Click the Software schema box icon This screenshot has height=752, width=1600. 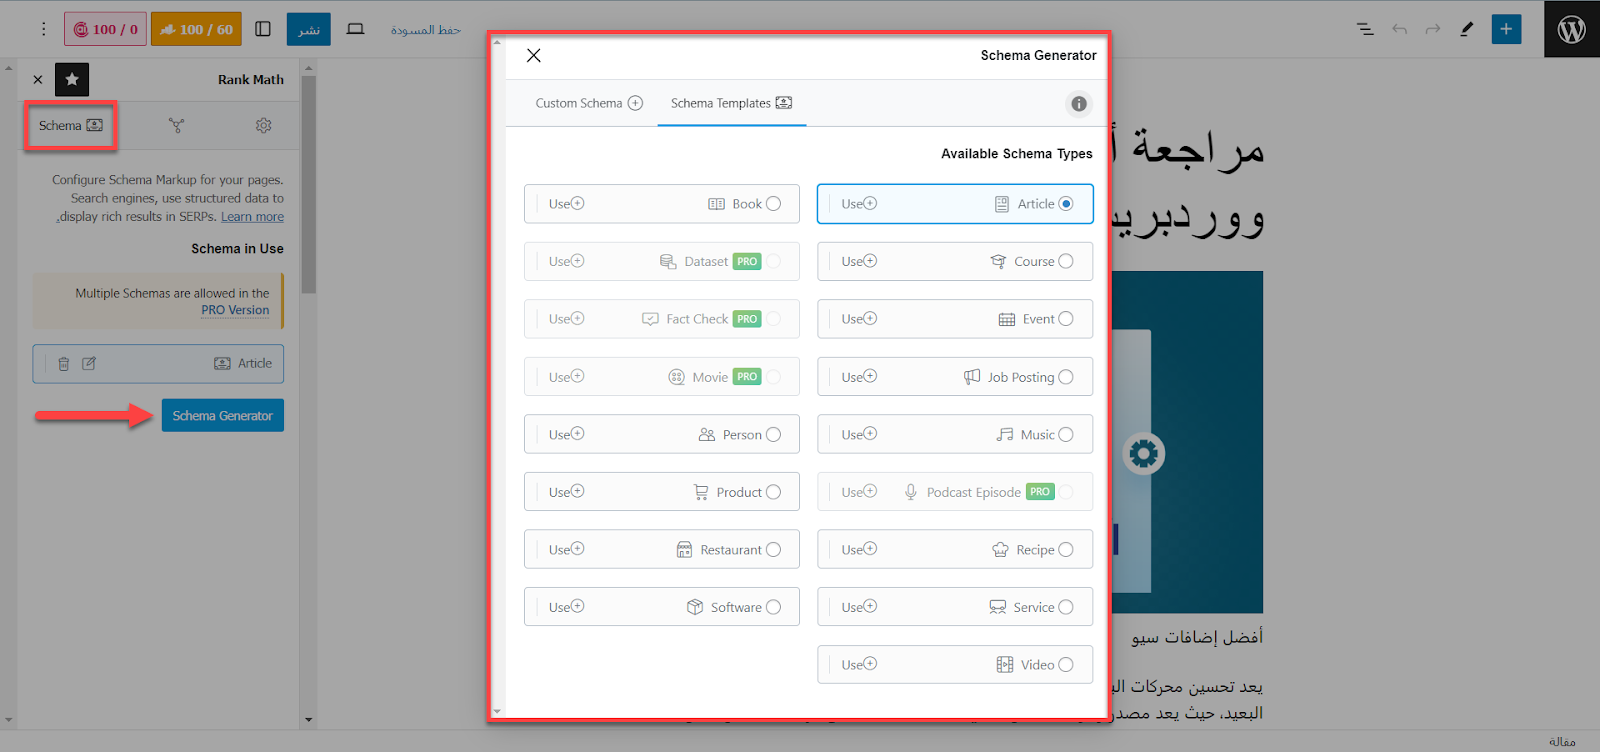[695, 607]
